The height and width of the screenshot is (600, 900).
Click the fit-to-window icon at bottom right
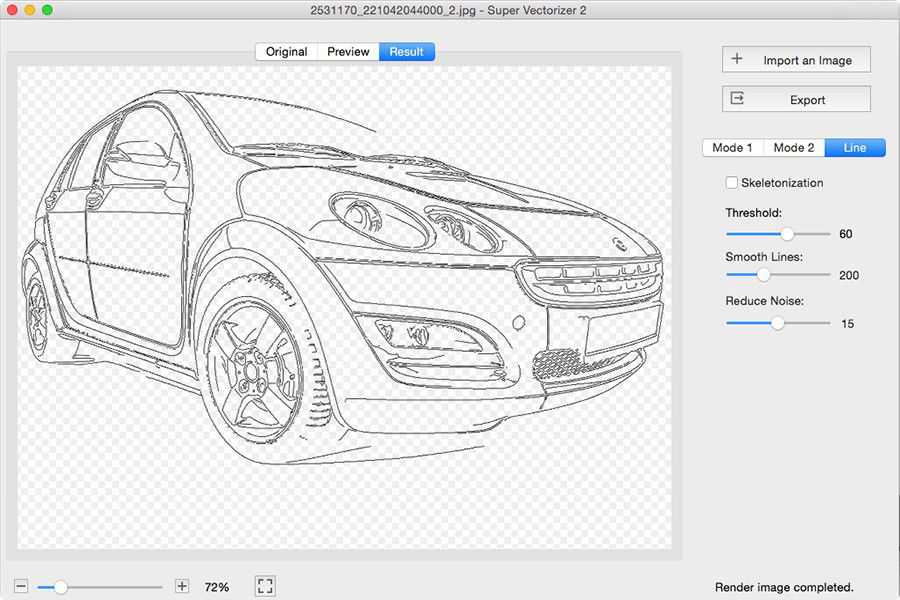[x=265, y=586]
